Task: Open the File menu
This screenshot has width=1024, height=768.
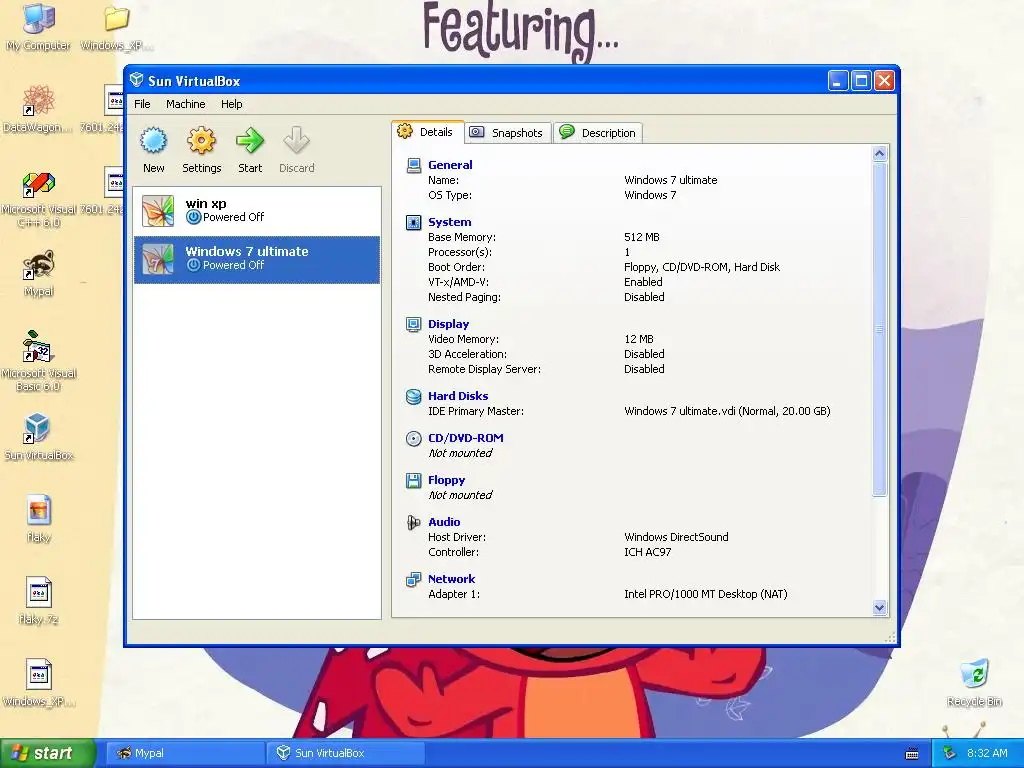Action: 142,104
